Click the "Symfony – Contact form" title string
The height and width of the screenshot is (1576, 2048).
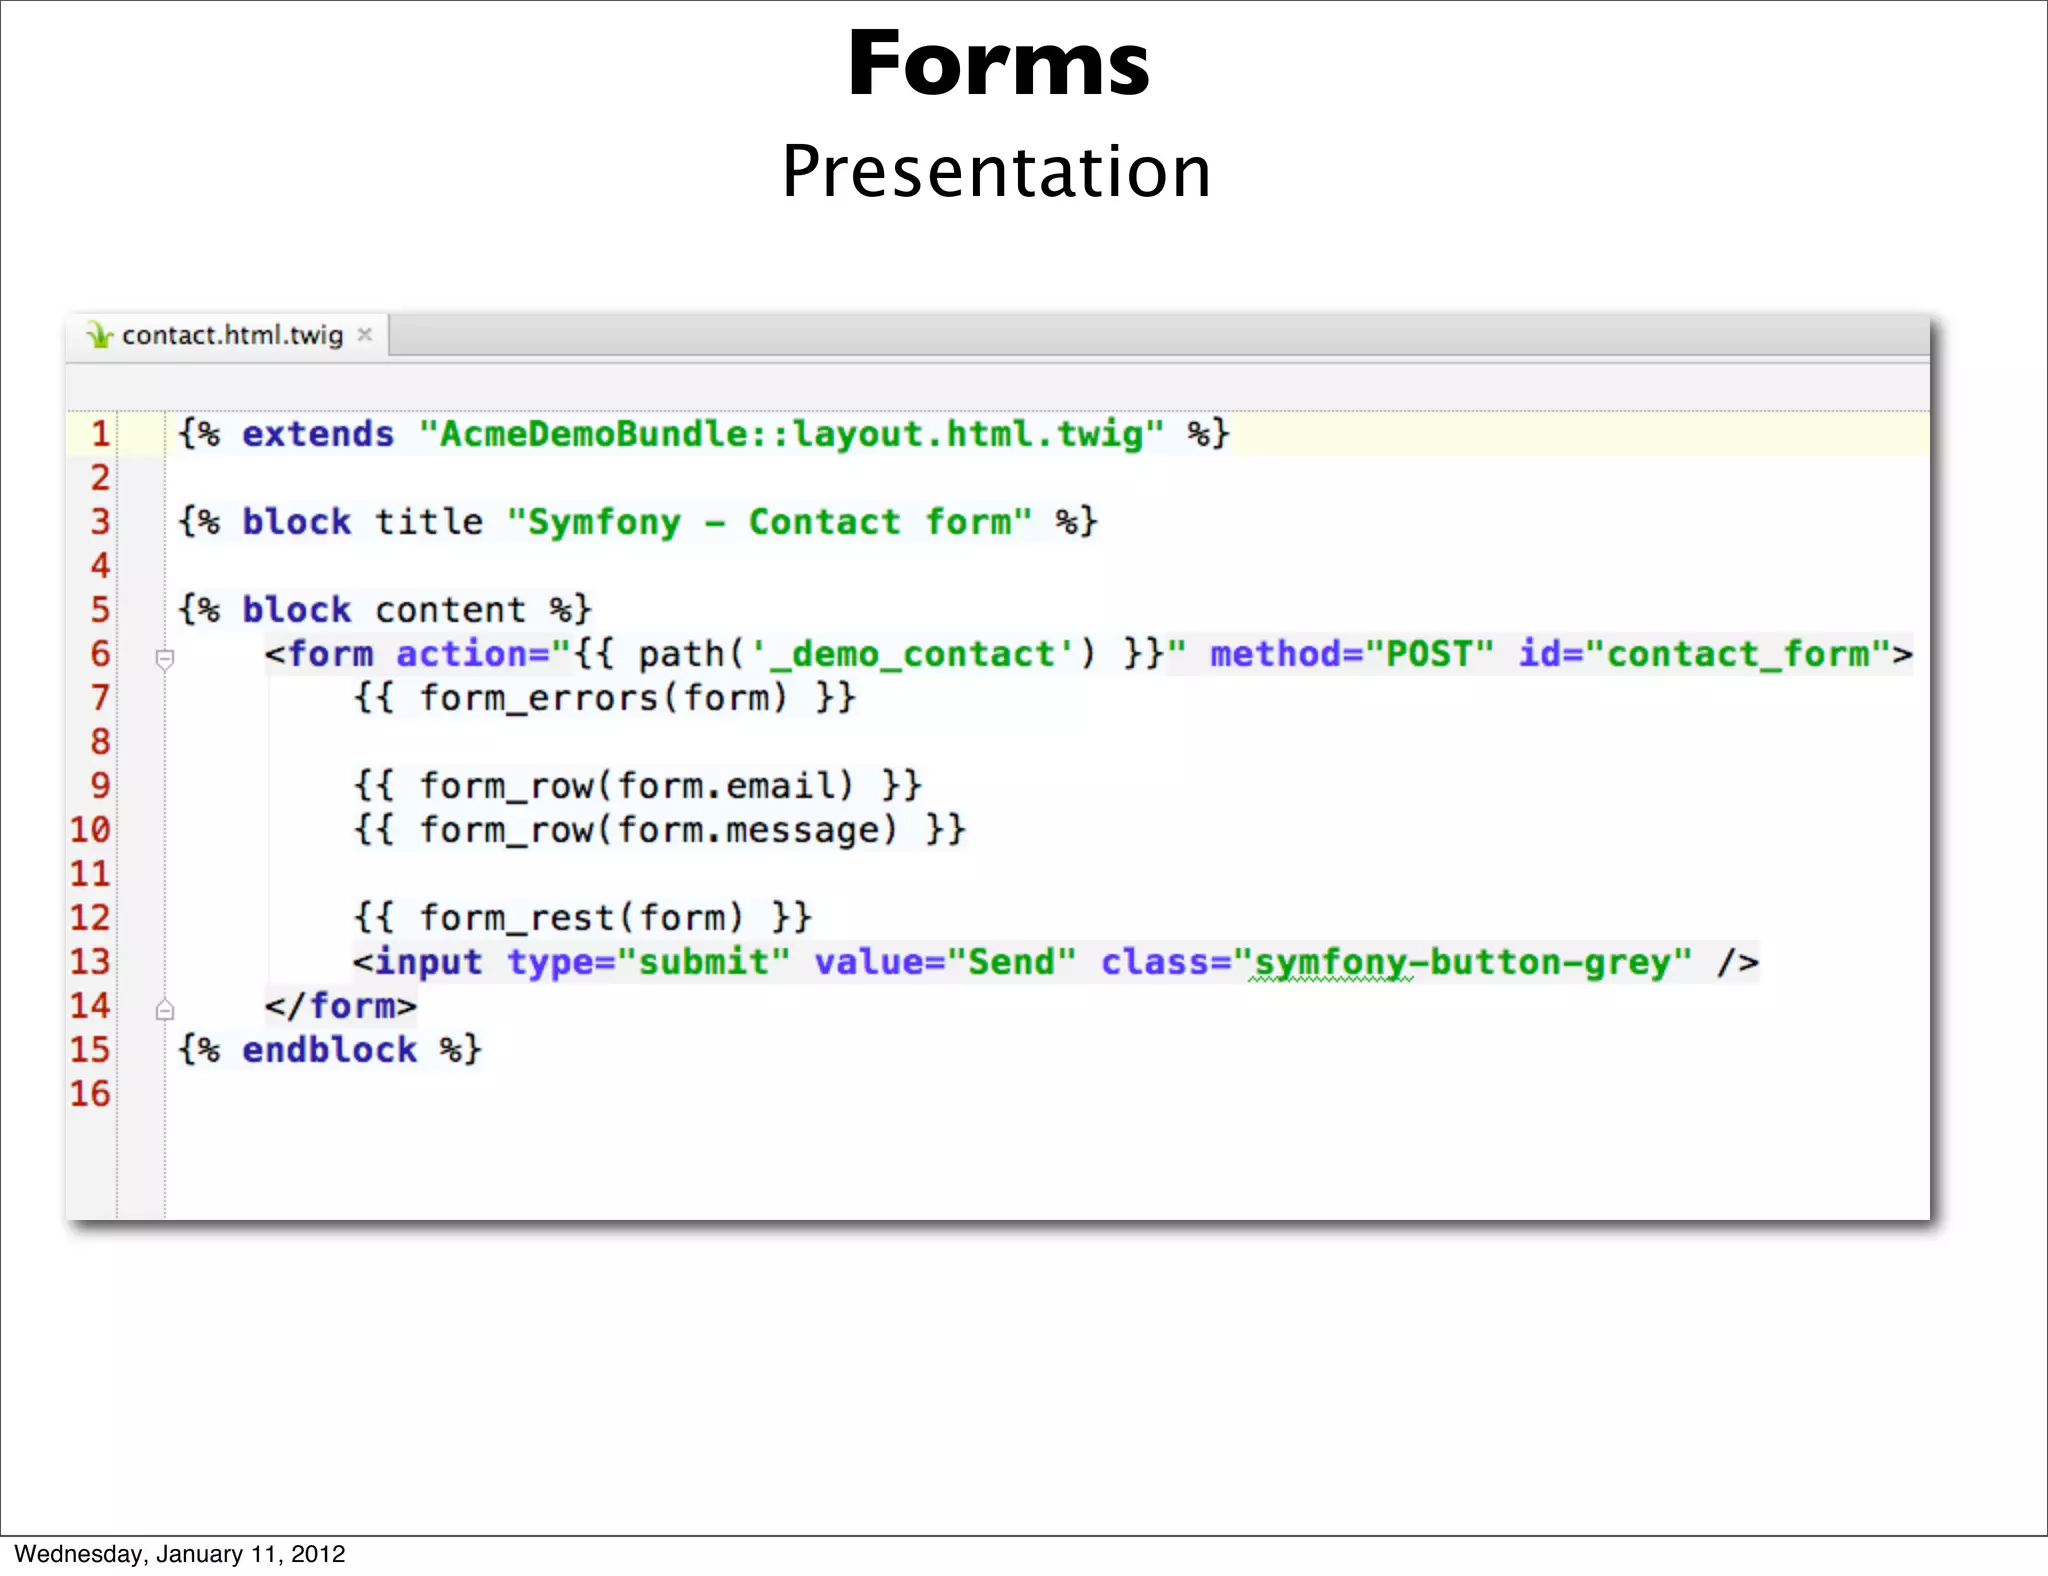click(769, 522)
